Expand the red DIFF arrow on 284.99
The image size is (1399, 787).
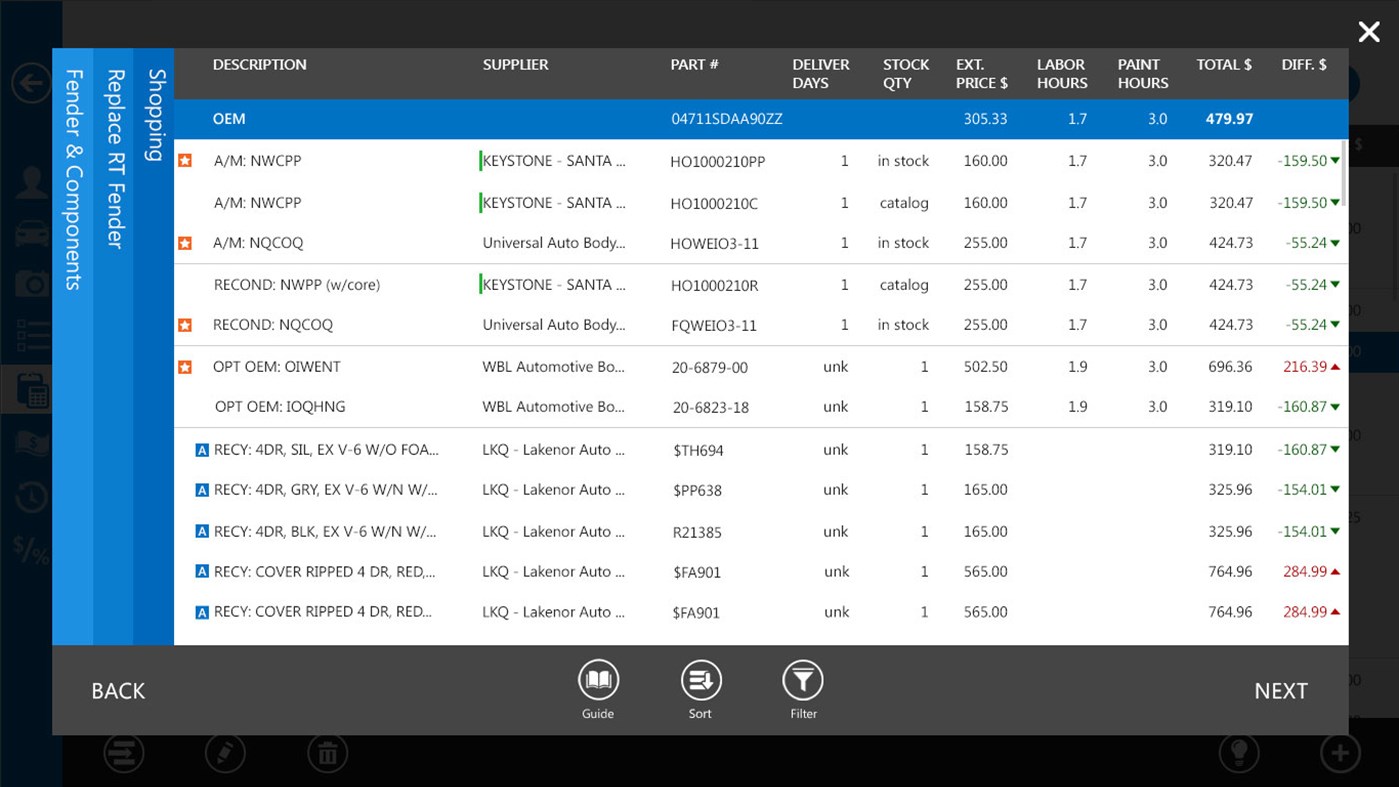click(x=1336, y=571)
